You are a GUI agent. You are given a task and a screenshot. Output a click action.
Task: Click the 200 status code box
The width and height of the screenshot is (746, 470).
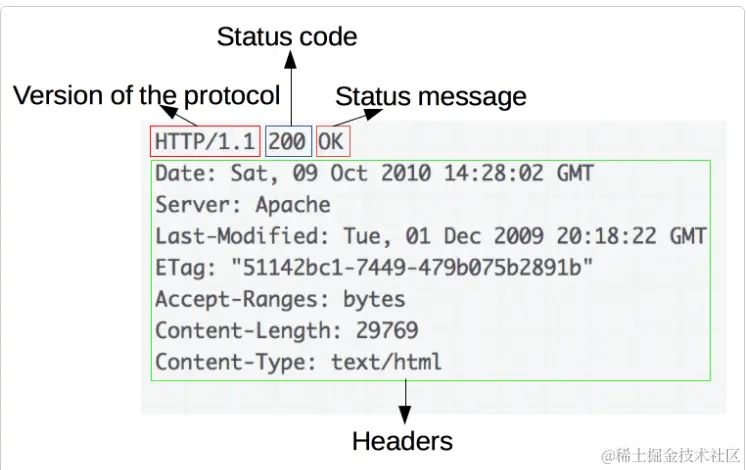(x=287, y=141)
